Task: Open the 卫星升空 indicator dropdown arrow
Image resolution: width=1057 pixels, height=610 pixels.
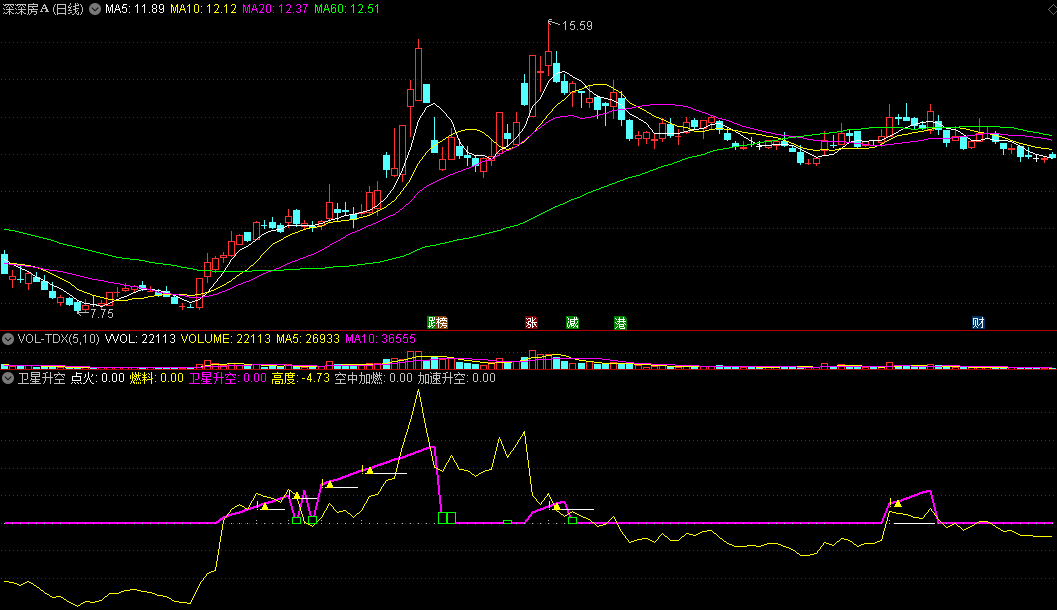Action: [x=7, y=378]
